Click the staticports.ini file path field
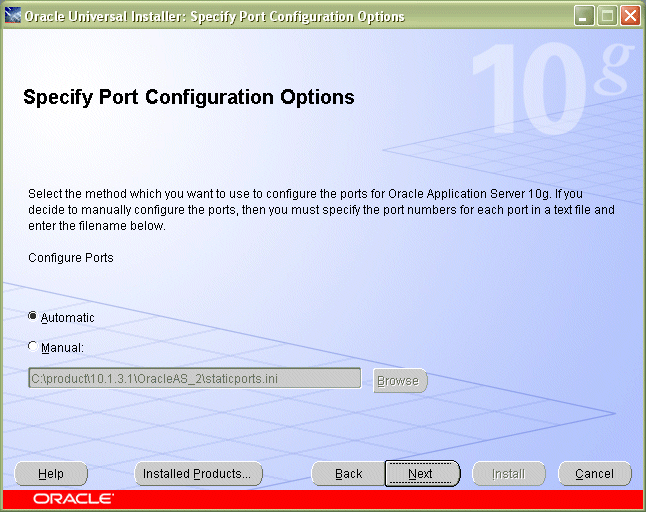Viewport: 646px width, 512px height. [194, 379]
